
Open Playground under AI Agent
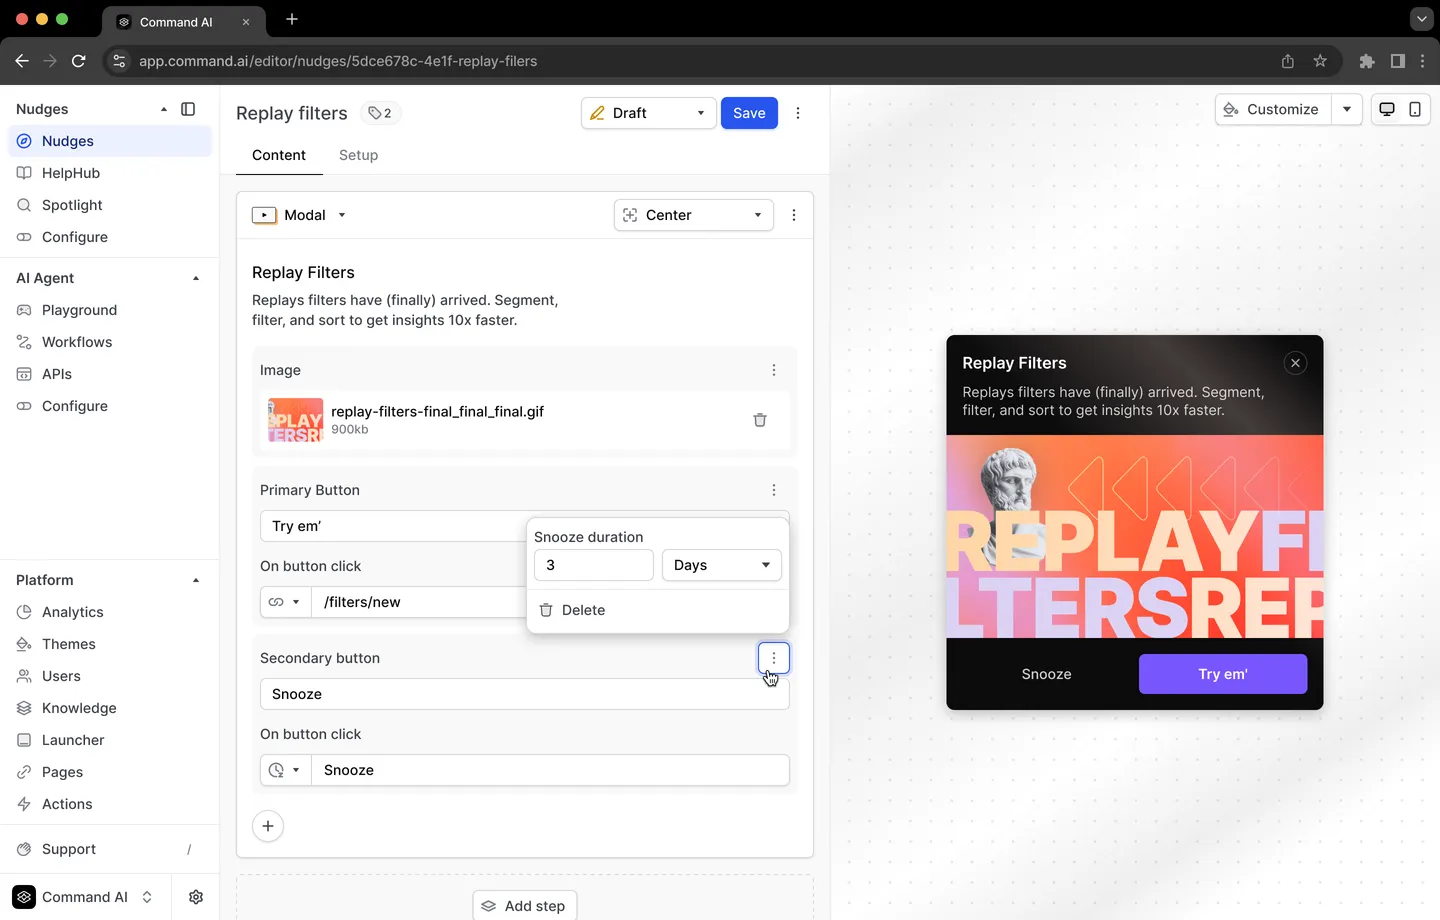click(110, 310)
